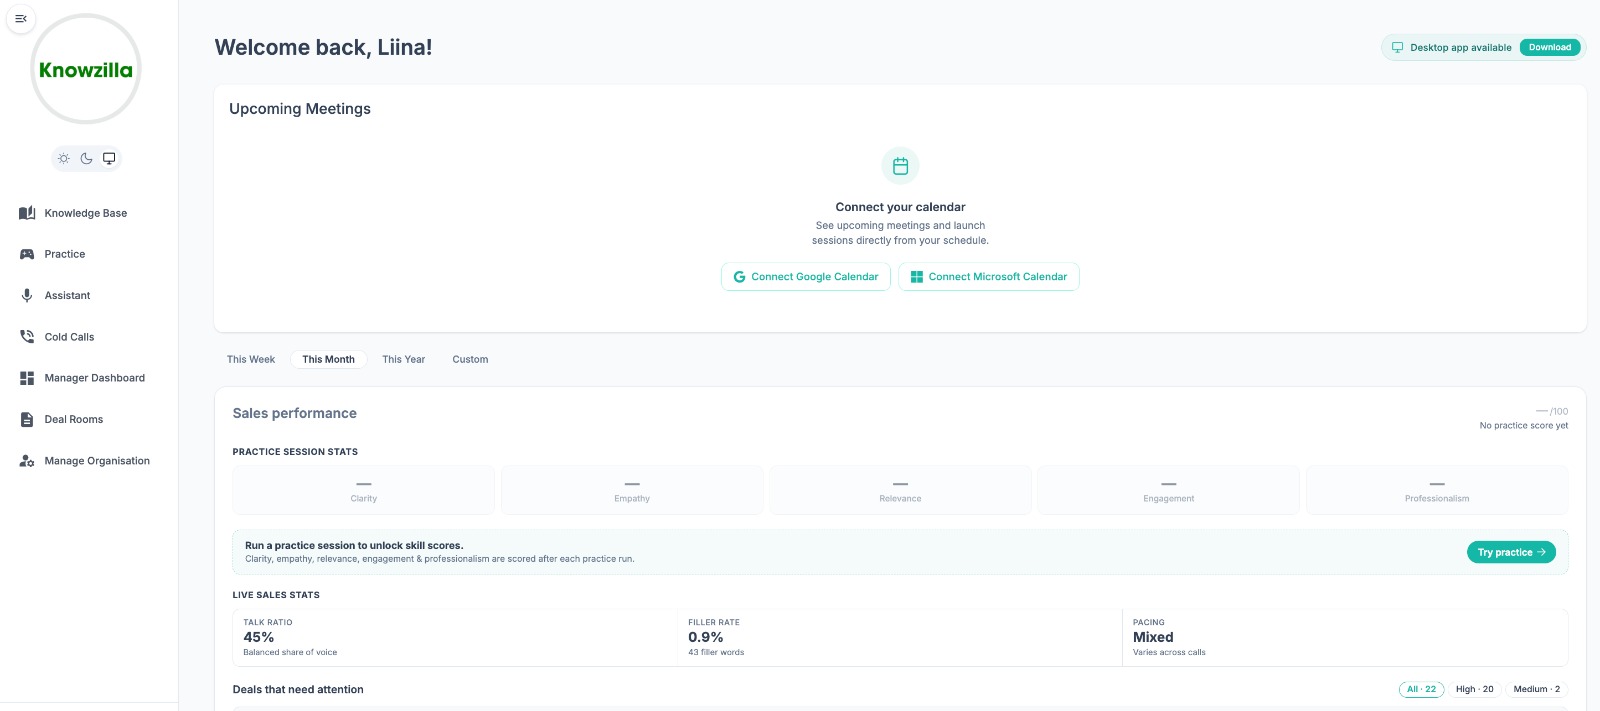Collapse the sidebar with the menu toggle icon
1600x711 pixels.
[x=20, y=19]
